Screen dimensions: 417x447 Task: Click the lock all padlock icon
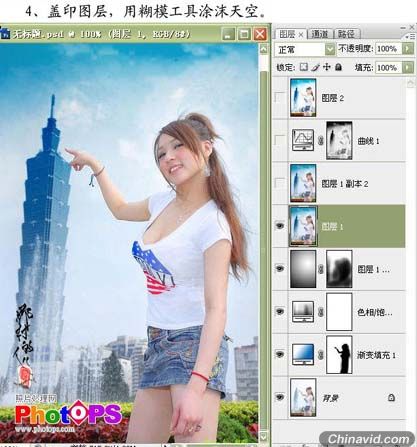(338, 67)
